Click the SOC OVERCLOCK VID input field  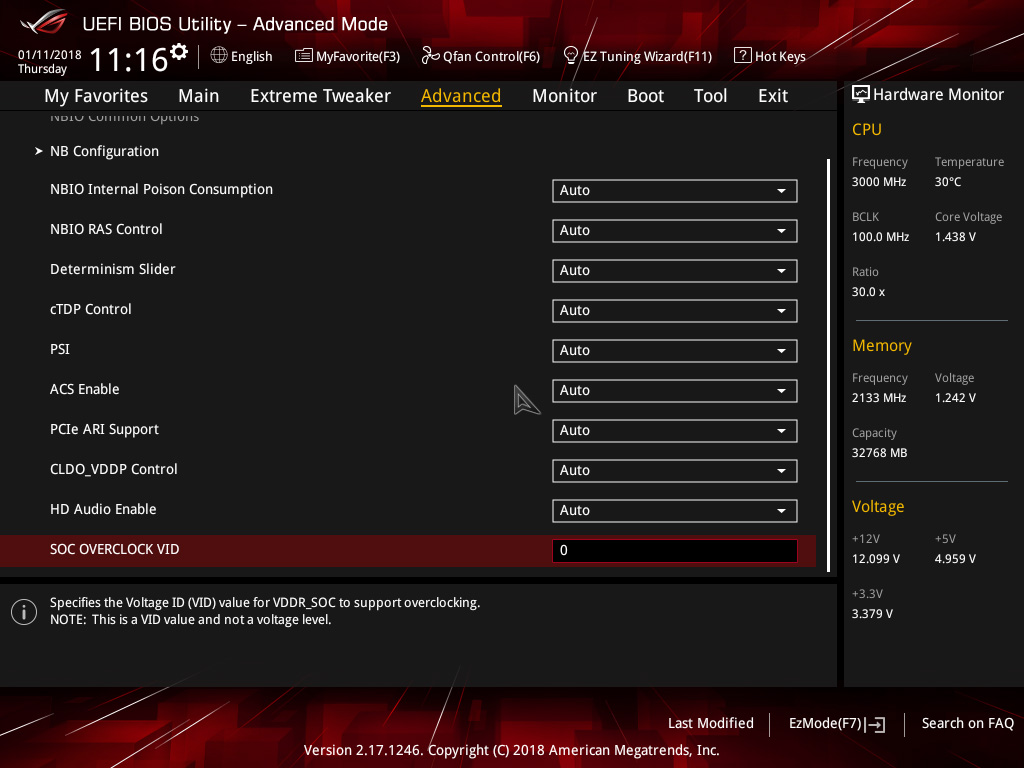(675, 551)
